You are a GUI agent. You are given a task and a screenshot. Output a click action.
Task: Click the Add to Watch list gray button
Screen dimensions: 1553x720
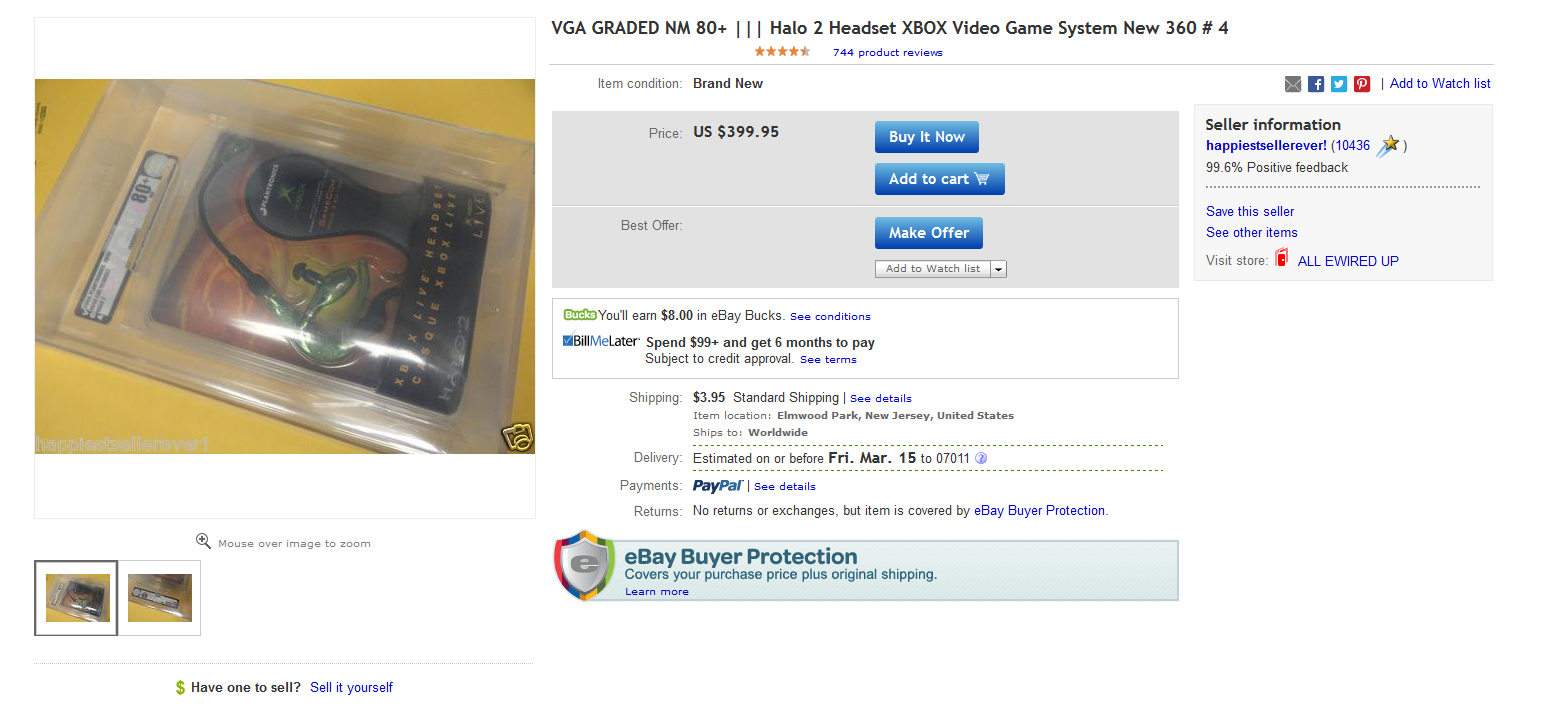click(933, 269)
